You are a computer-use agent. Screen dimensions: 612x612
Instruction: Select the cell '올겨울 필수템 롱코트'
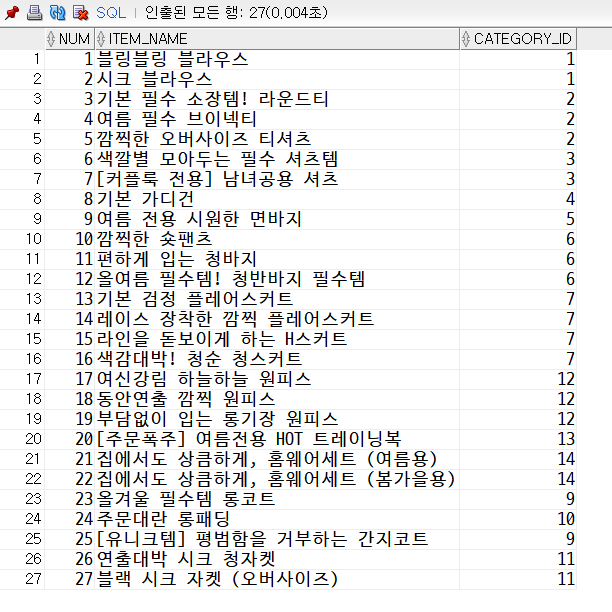(277, 499)
